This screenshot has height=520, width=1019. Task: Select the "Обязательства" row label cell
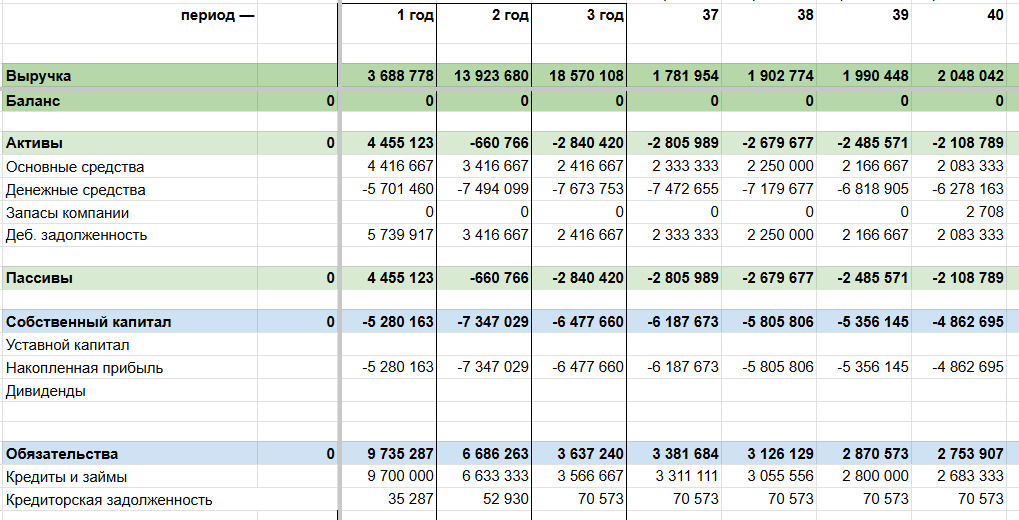pyautogui.click(x=62, y=454)
